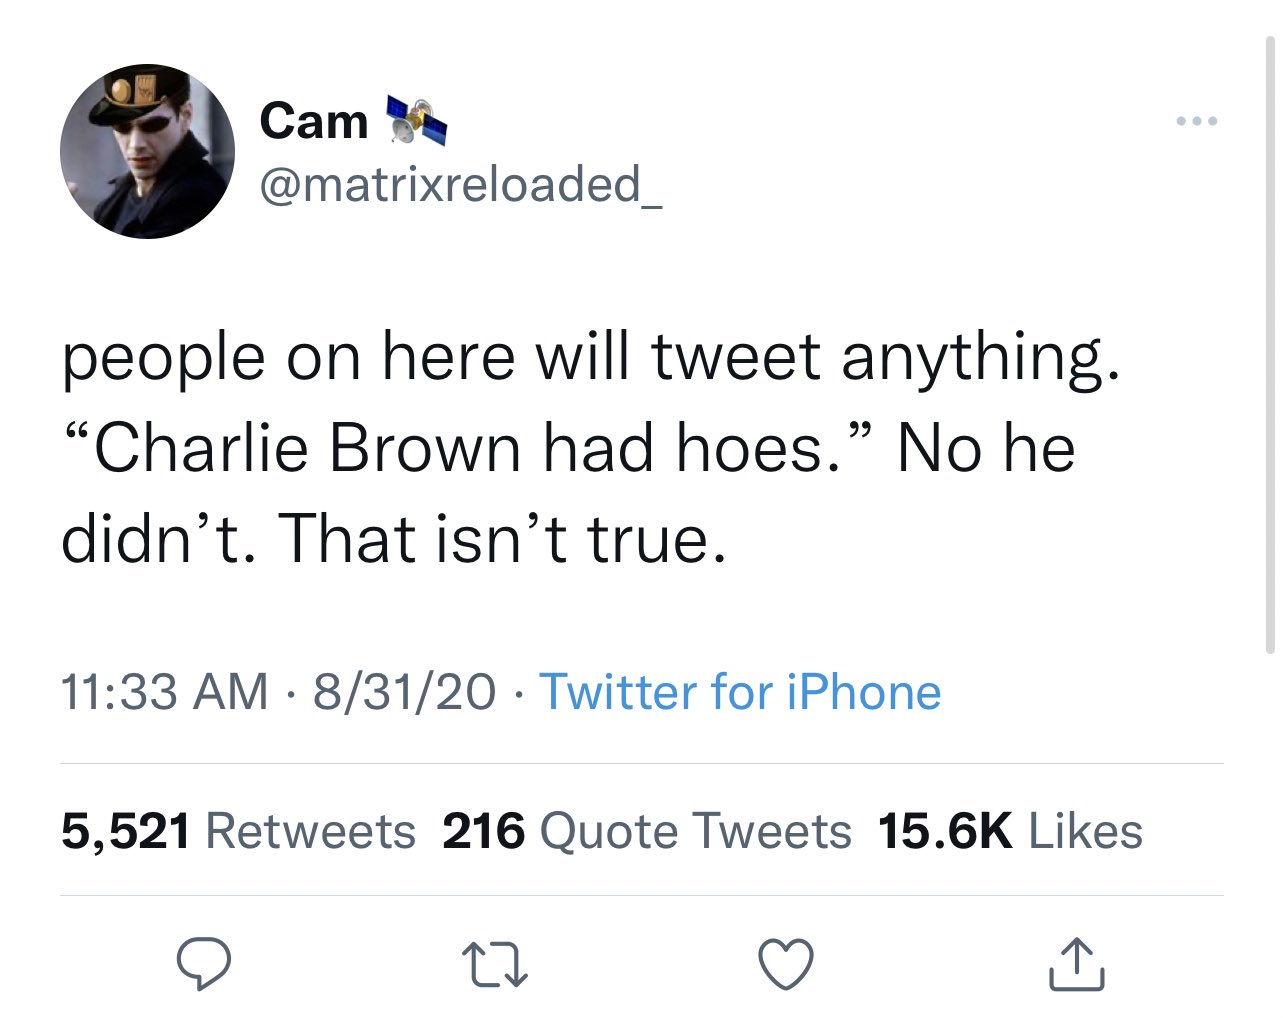Image resolution: width=1283 pixels, height=1018 pixels.
Task: Click the satellite emoji beside Cam
Action: pyautogui.click(x=416, y=120)
